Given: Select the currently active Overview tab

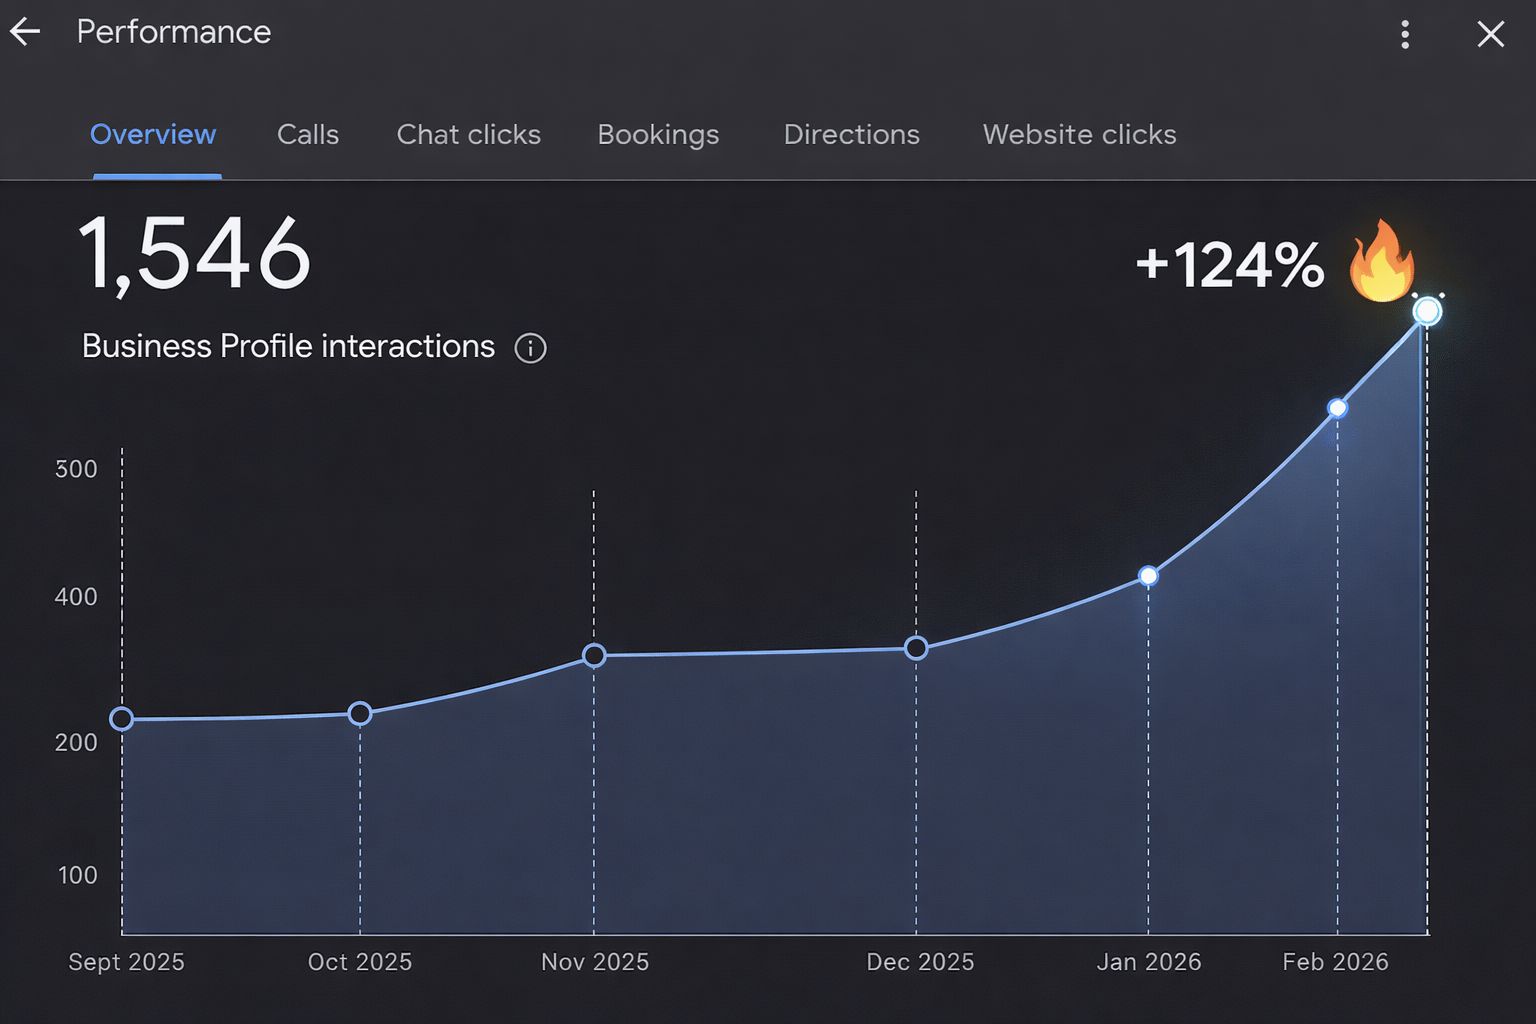Looking at the screenshot, I should [x=153, y=134].
